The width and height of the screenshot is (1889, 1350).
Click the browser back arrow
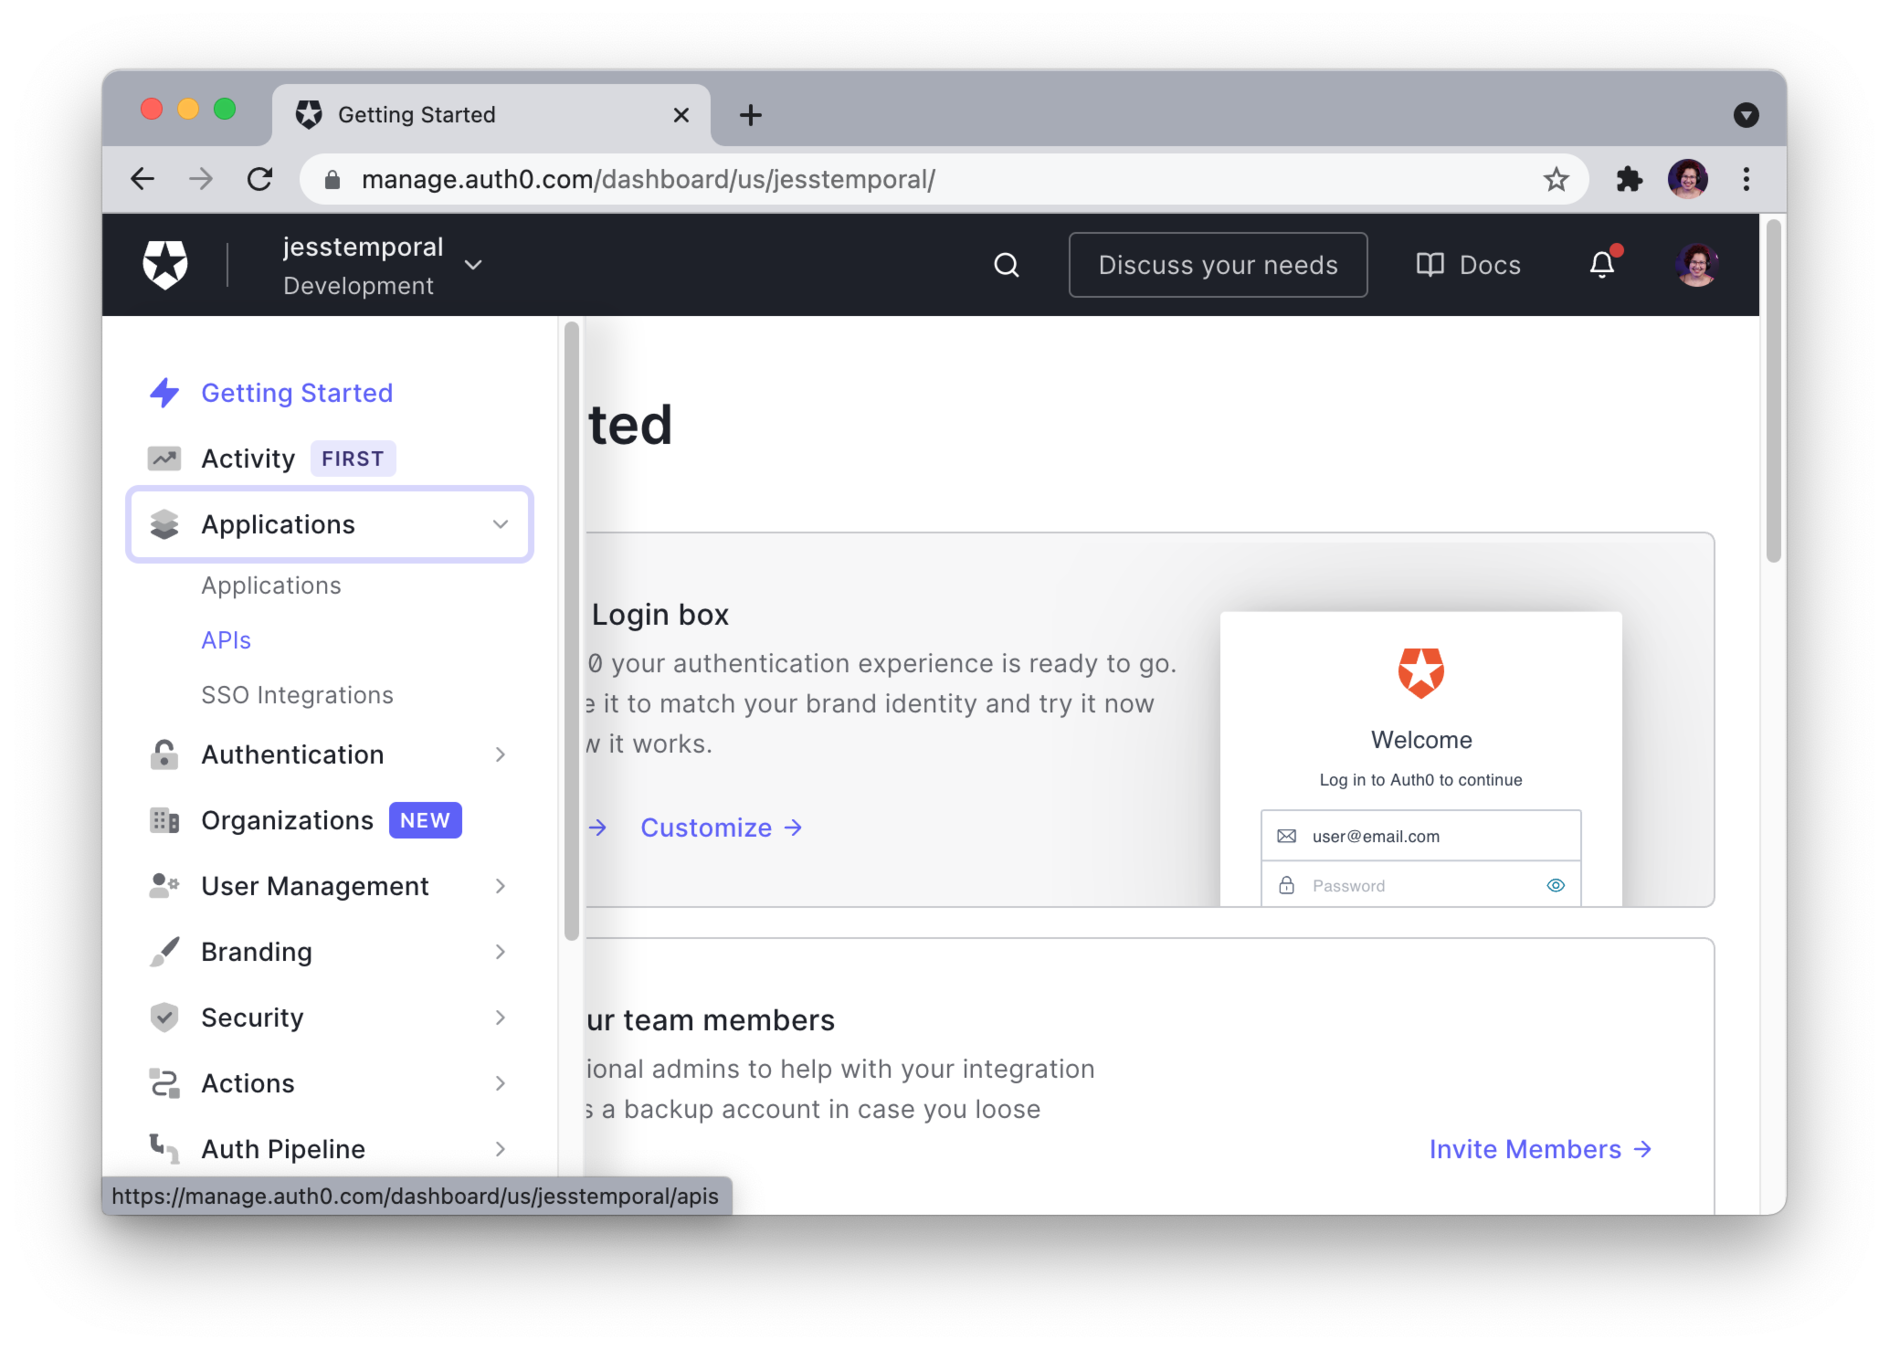142,179
